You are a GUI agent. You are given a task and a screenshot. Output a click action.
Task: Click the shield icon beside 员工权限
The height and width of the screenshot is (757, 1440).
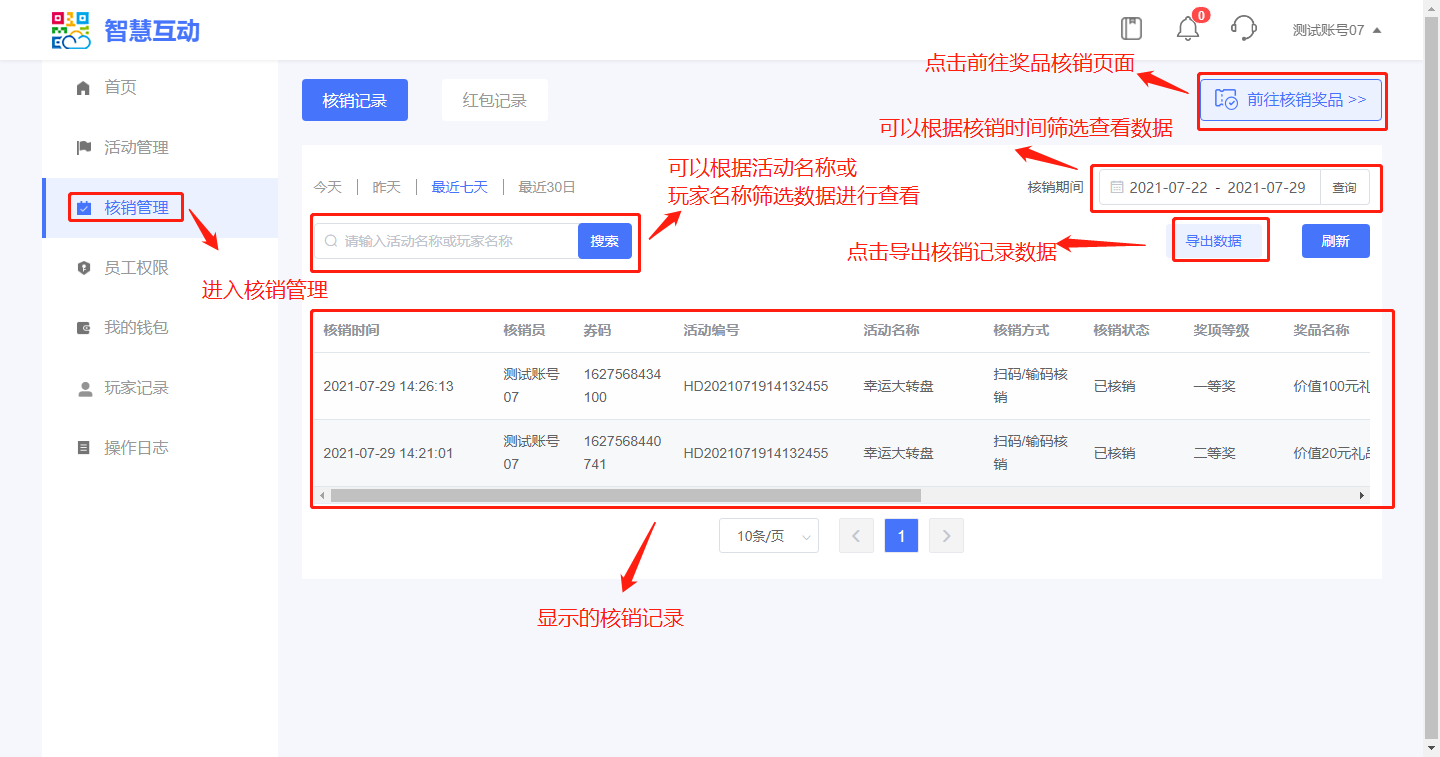pos(84,268)
